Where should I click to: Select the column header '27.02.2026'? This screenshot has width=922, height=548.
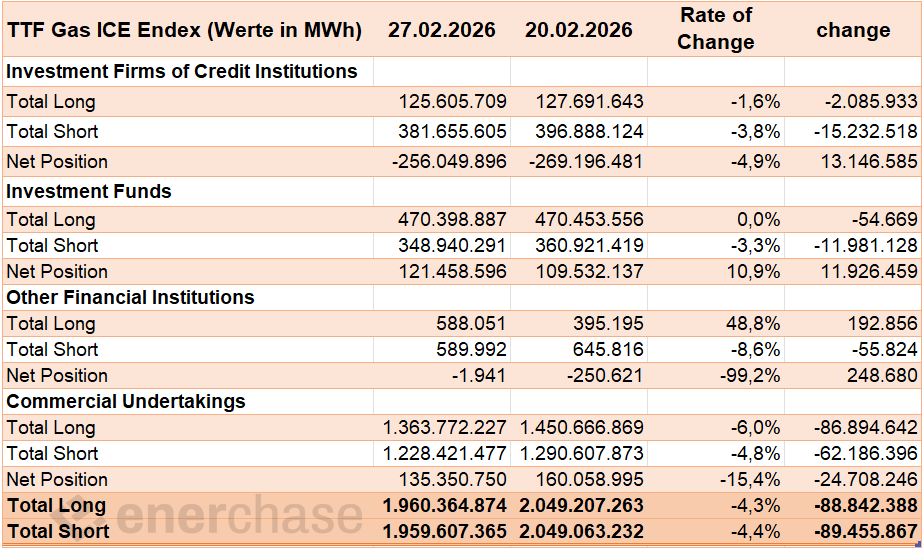click(x=442, y=30)
